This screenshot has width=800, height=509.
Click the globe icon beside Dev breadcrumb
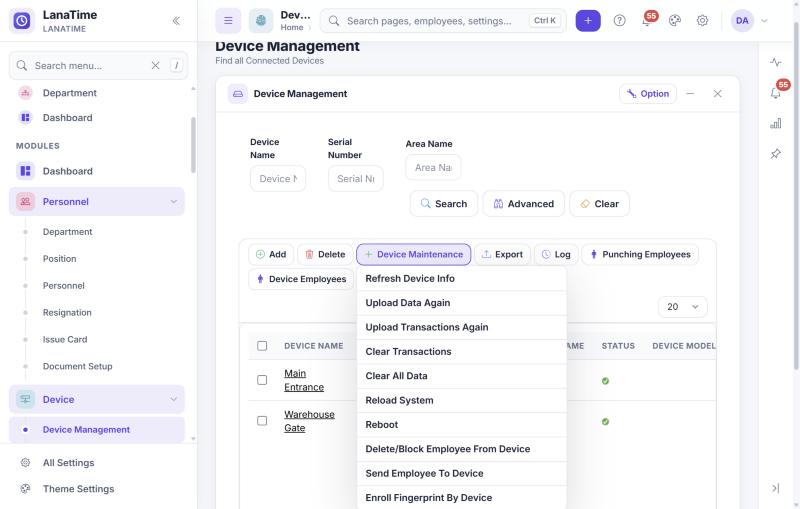click(x=261, y=20)
